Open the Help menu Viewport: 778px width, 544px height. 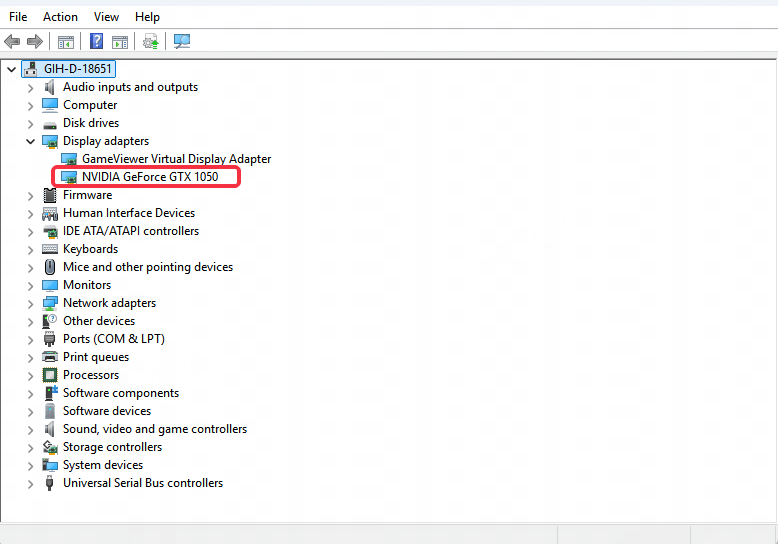[147, 17]
